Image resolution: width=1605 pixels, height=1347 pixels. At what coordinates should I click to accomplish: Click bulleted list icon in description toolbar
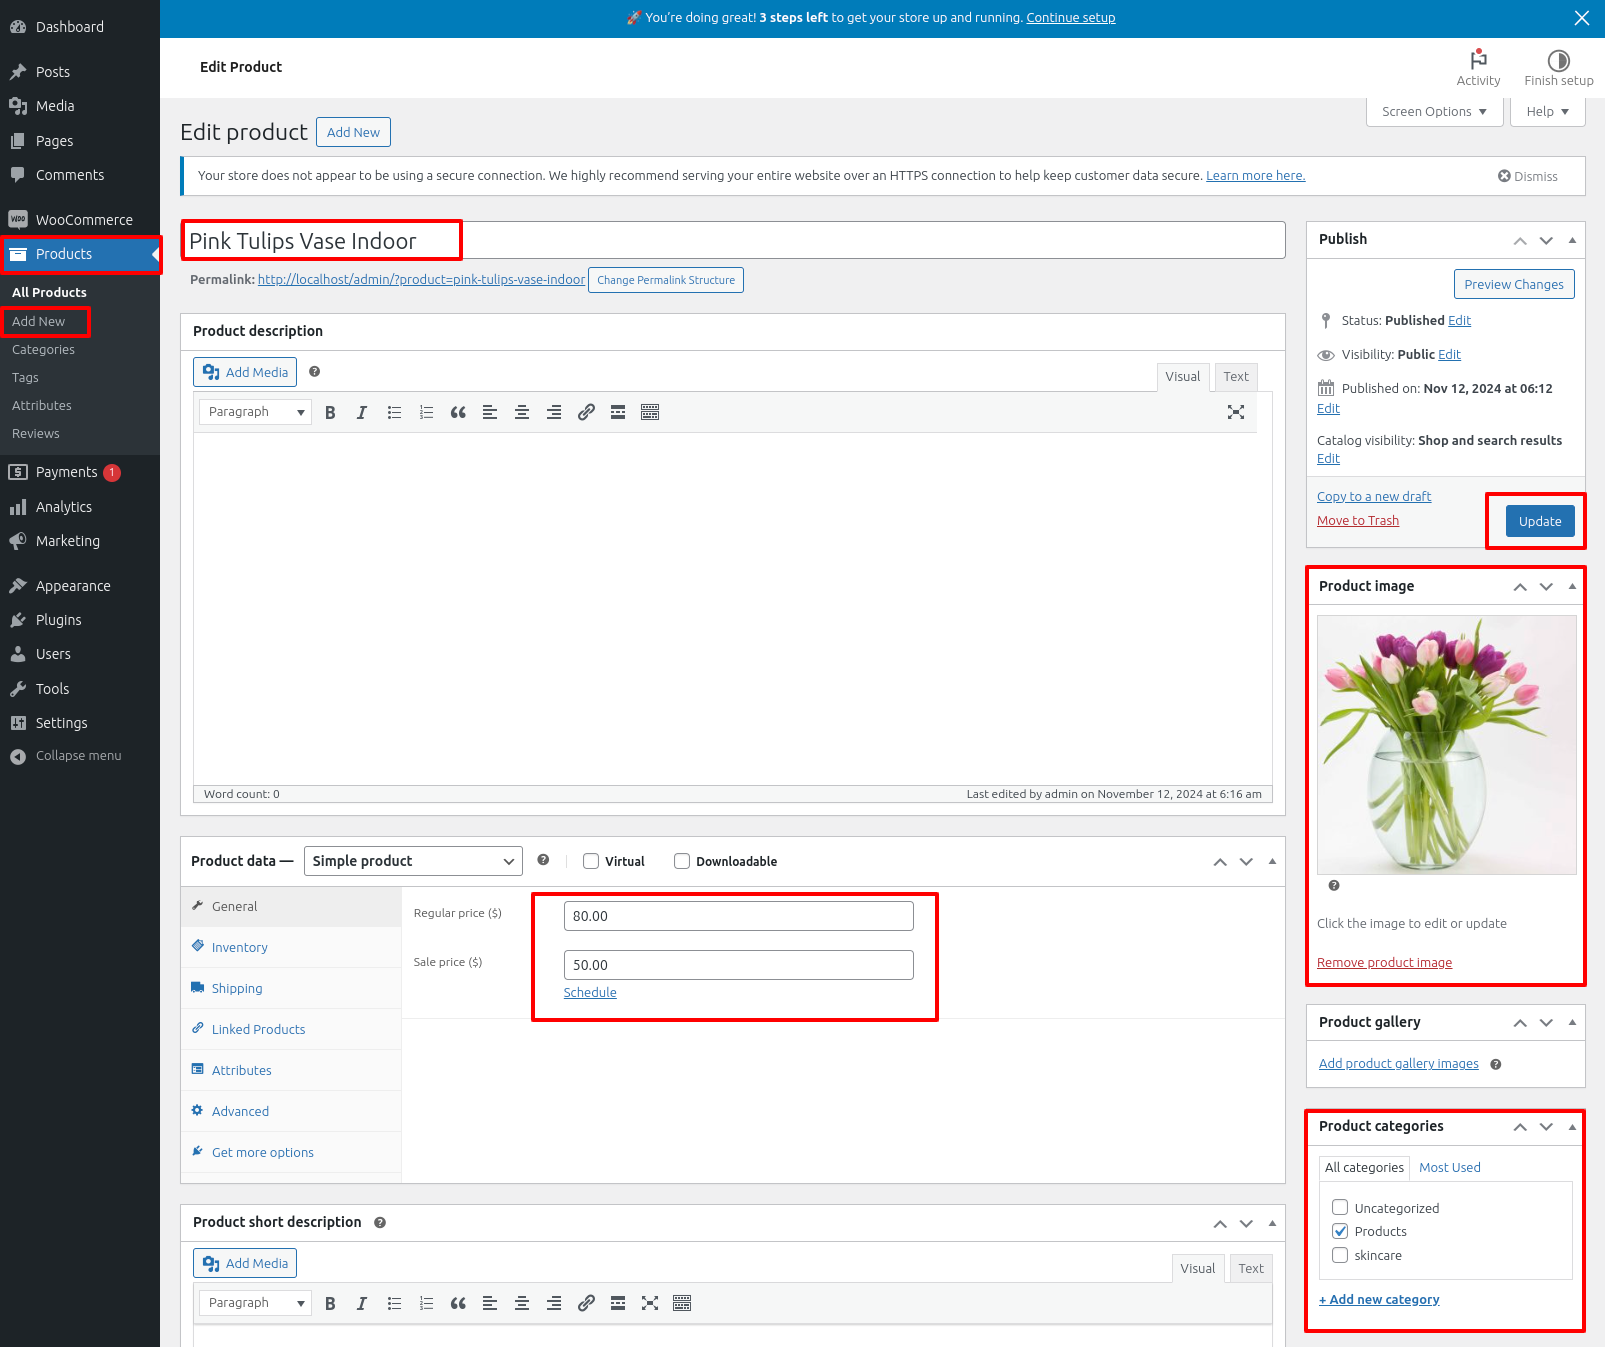coord(394,412)
